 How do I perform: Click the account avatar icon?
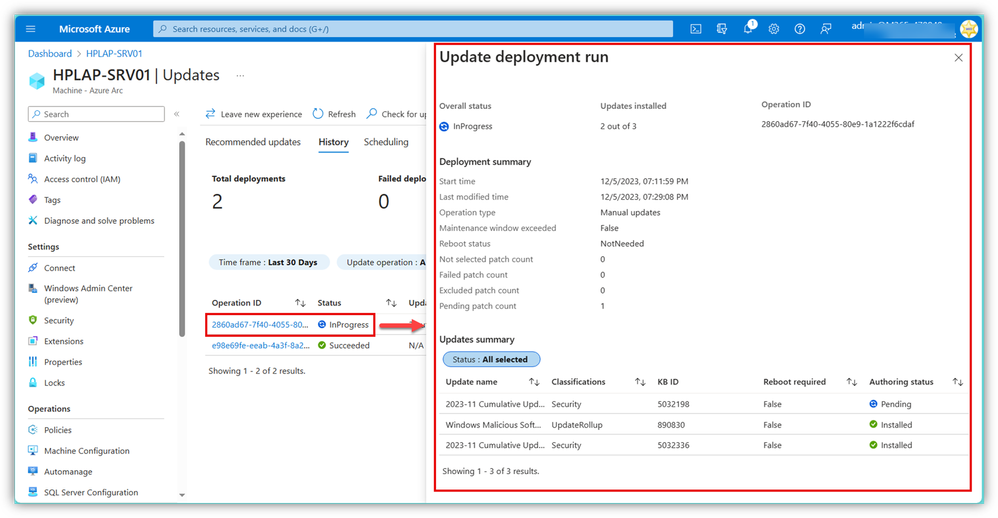[969, 29]
